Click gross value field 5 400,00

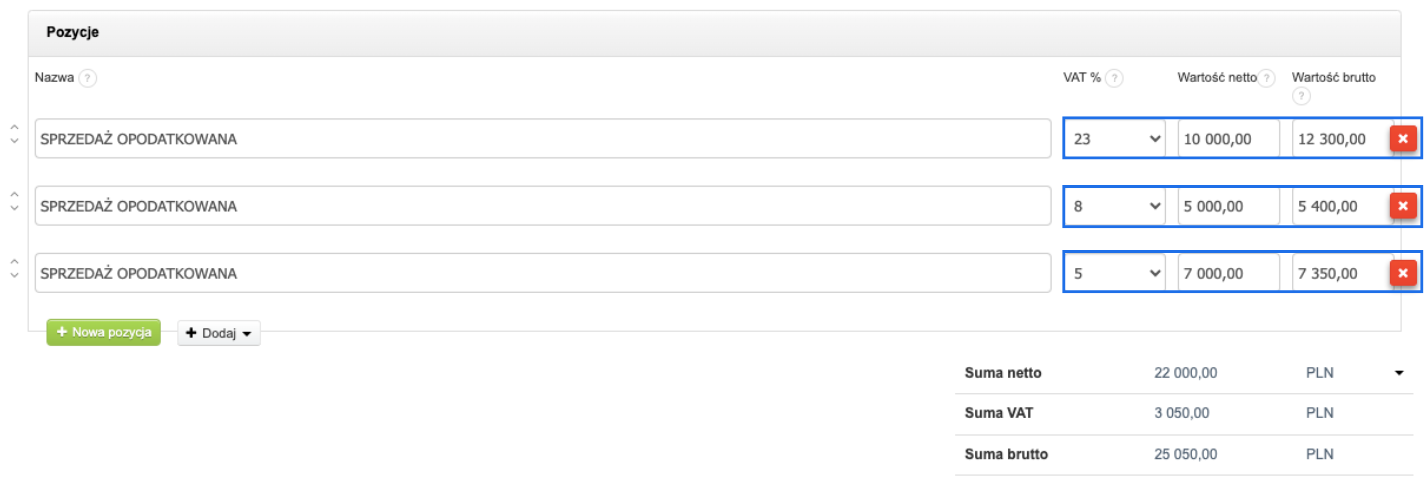click(x=1338, y=206)
